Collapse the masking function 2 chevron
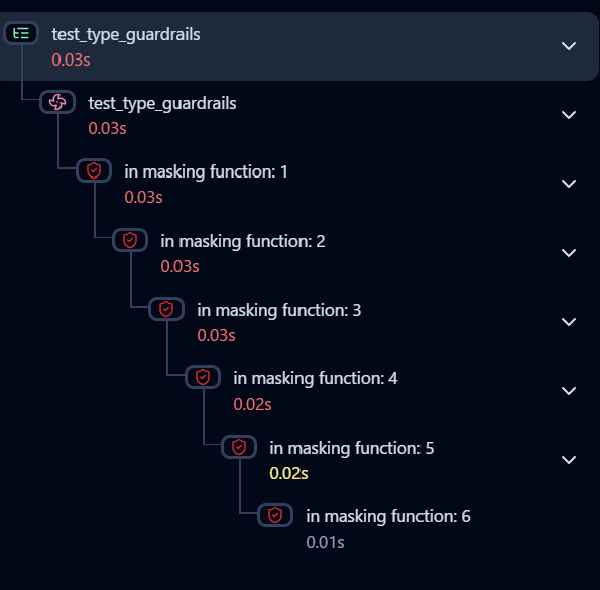This screenshot has height=590, width=600. (569, 253)
